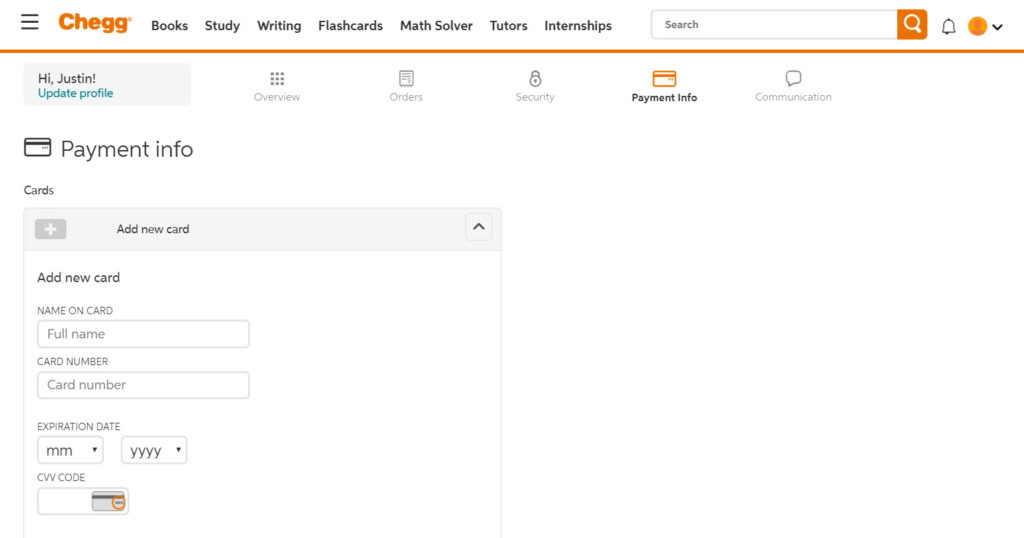Open the Orders receipt icon

(406, 79)
